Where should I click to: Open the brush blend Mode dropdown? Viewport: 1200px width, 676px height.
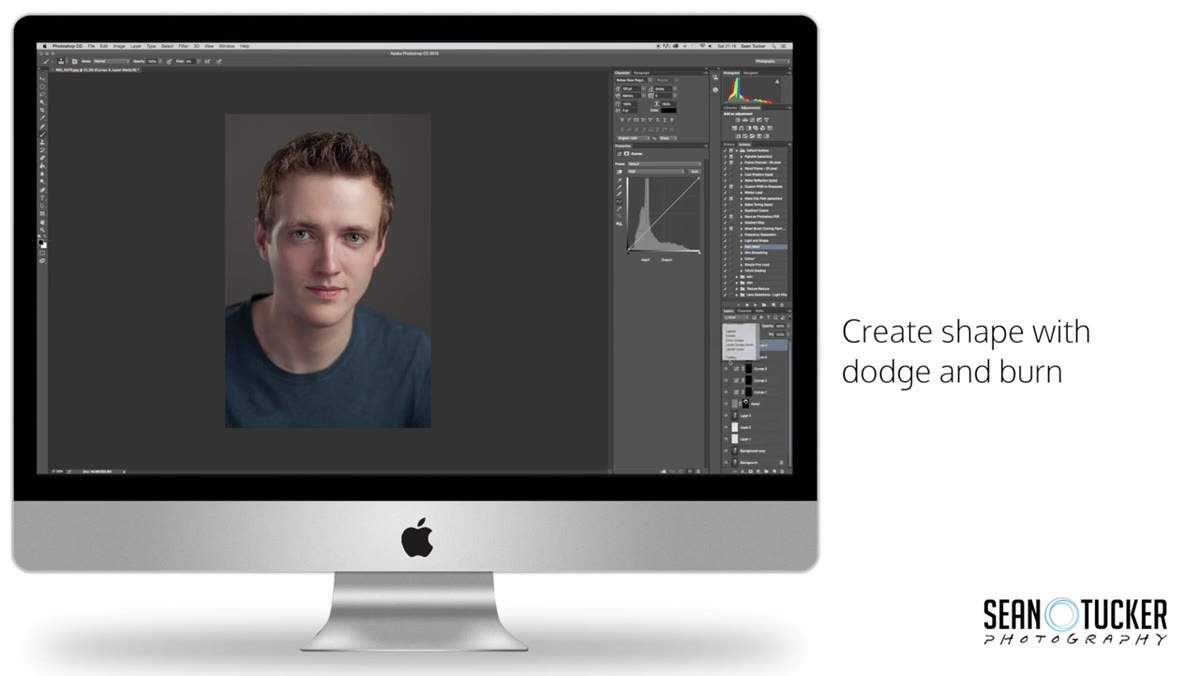[x=112, y=61]
